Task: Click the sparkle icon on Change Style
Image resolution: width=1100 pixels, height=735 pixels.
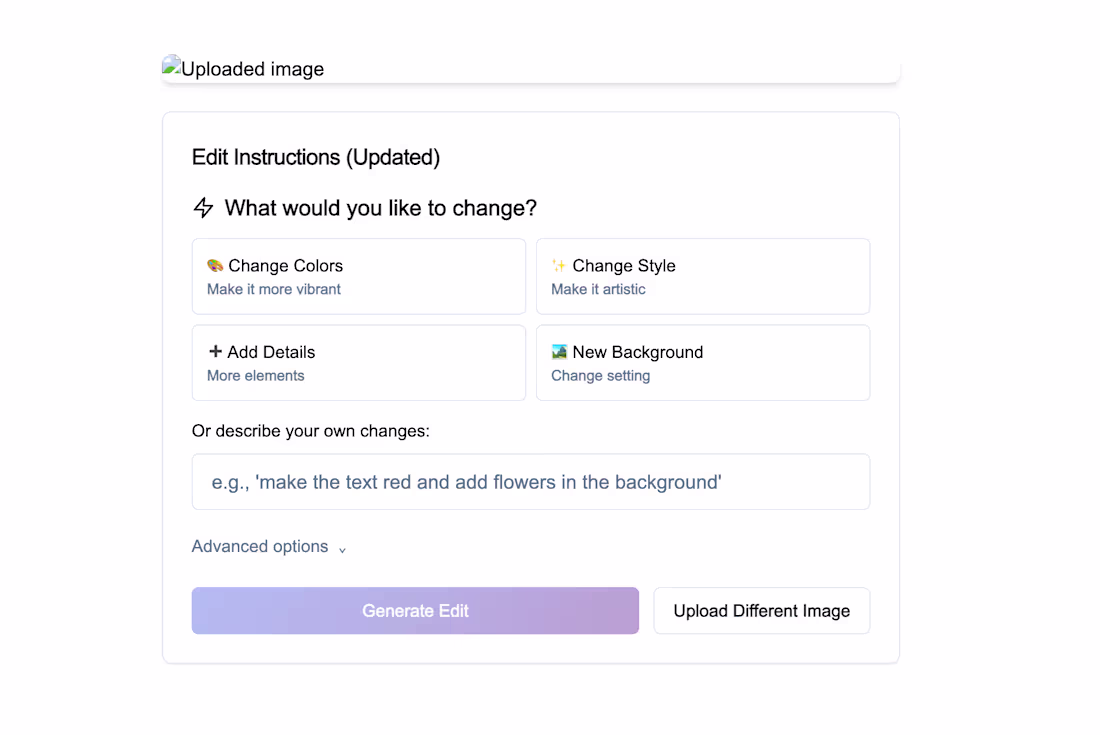Action: [559, 266]
